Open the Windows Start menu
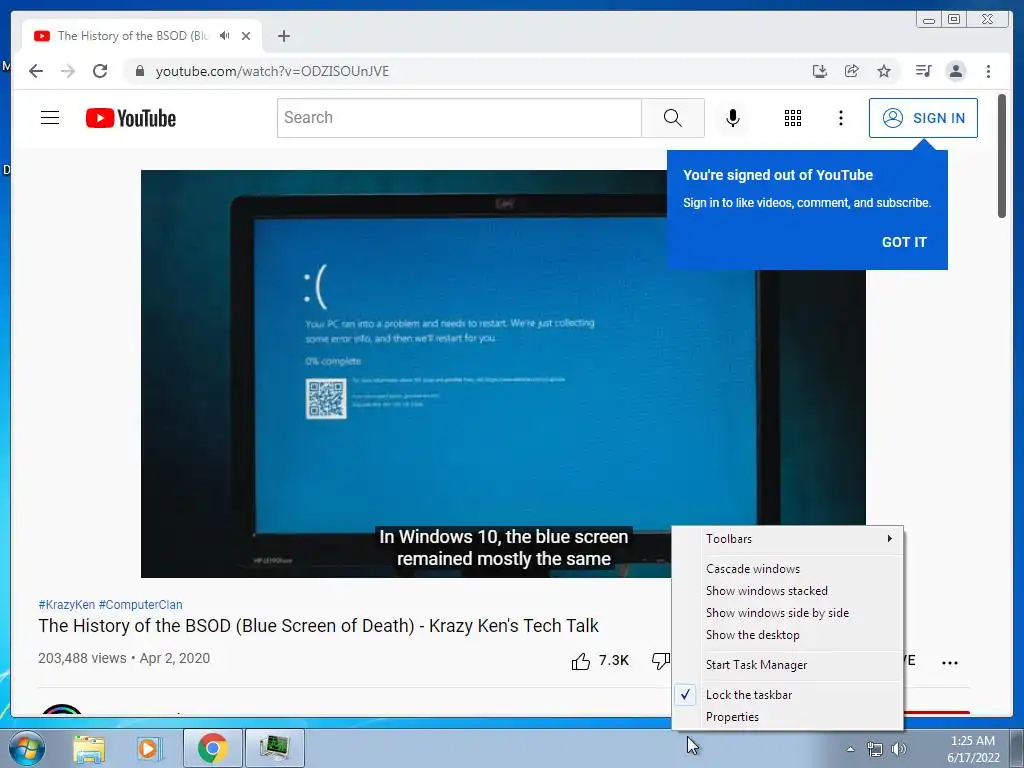 [26, 748]
